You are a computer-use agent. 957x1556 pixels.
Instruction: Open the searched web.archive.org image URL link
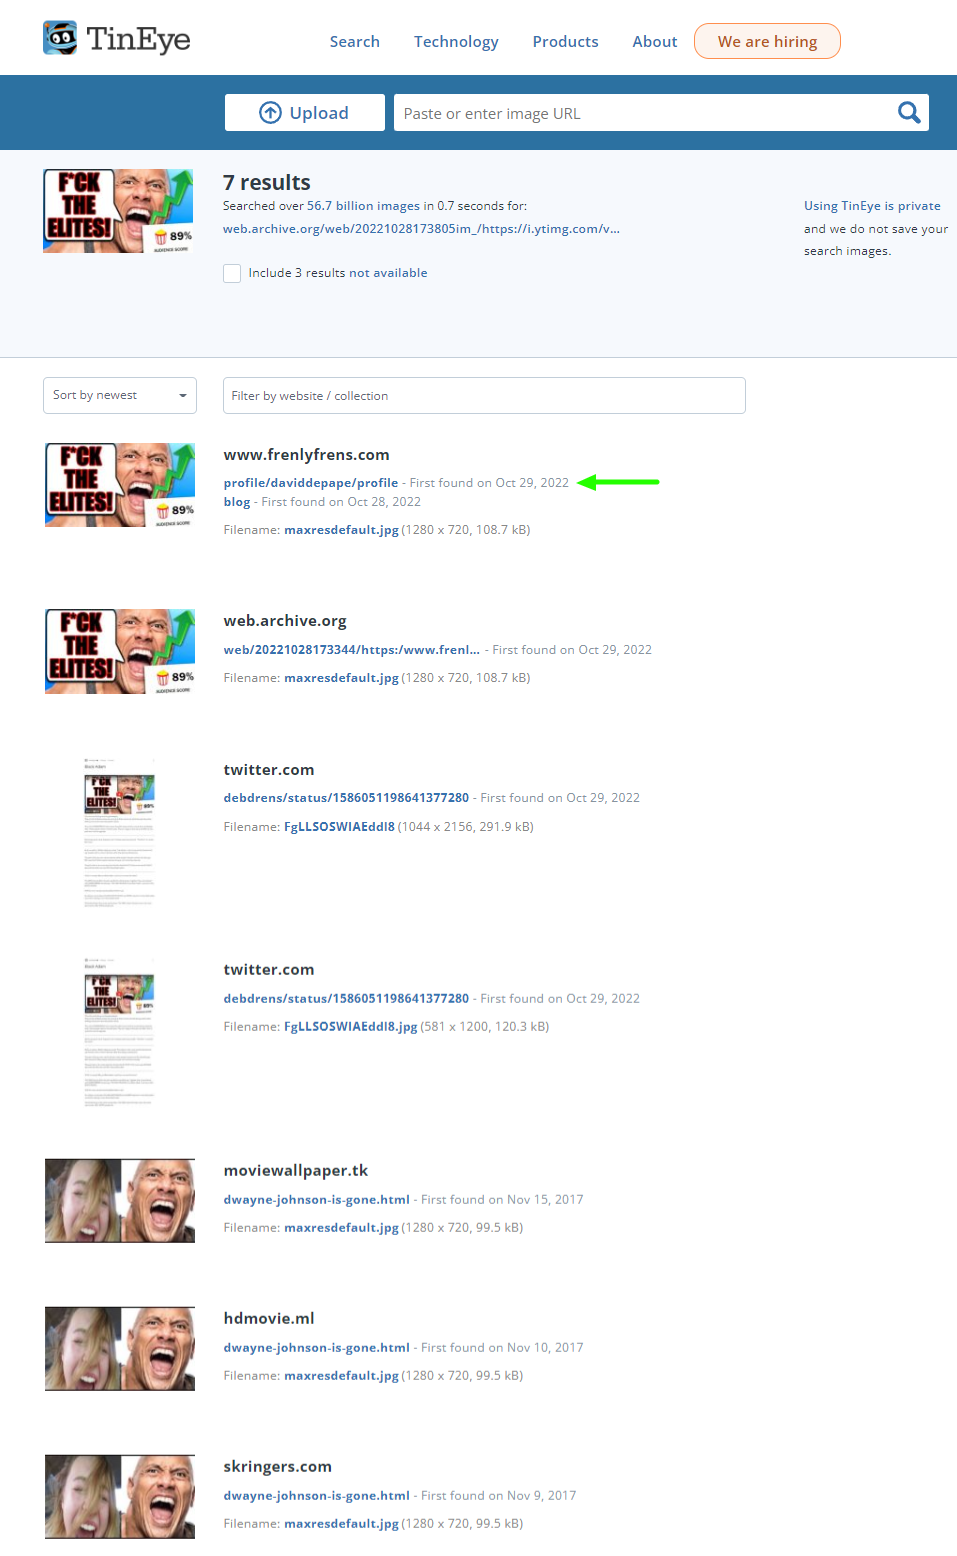(x=421, y=229)
